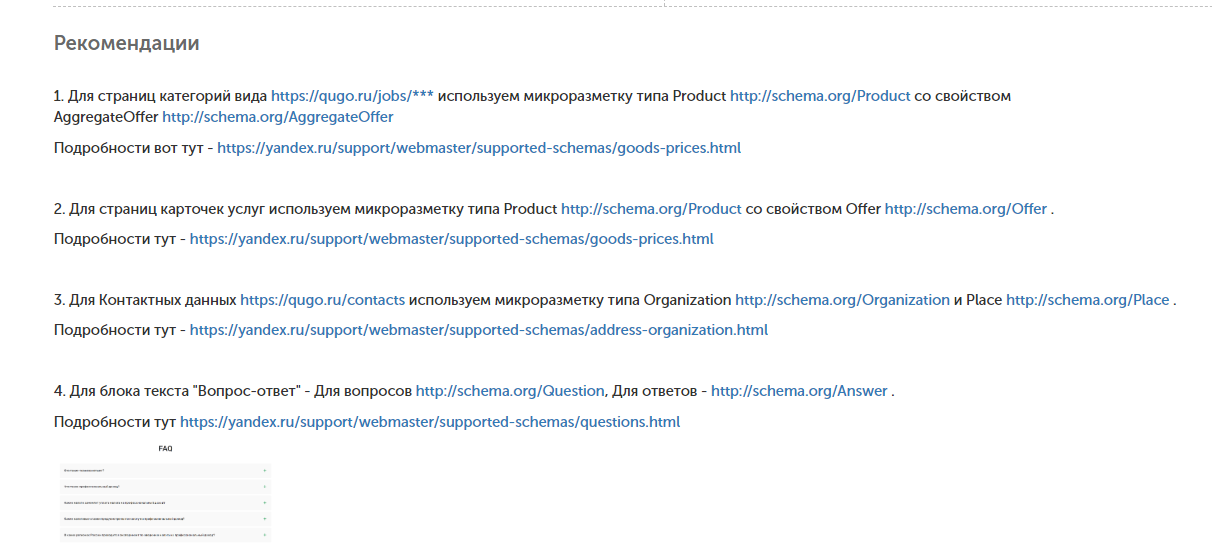Viewport: 1212px width, 556px height.
Task: Open Yandex goods-prices link under recommendation 2
Action: click(451, 239)
